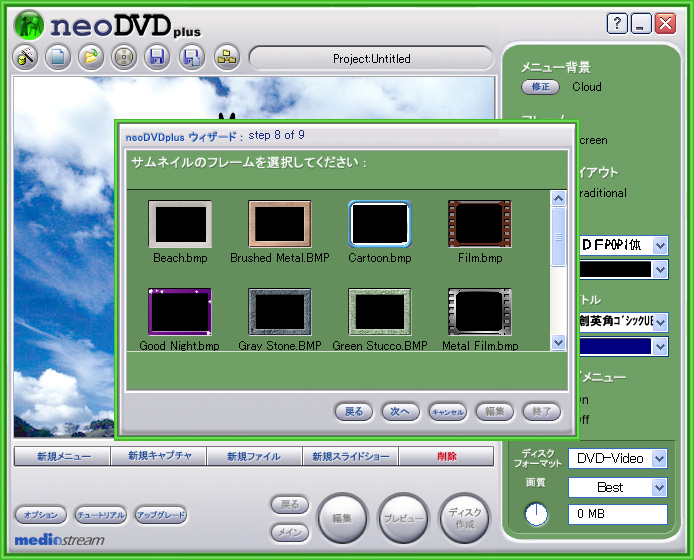Click the red 削除 delete tab

click(447, 456)
